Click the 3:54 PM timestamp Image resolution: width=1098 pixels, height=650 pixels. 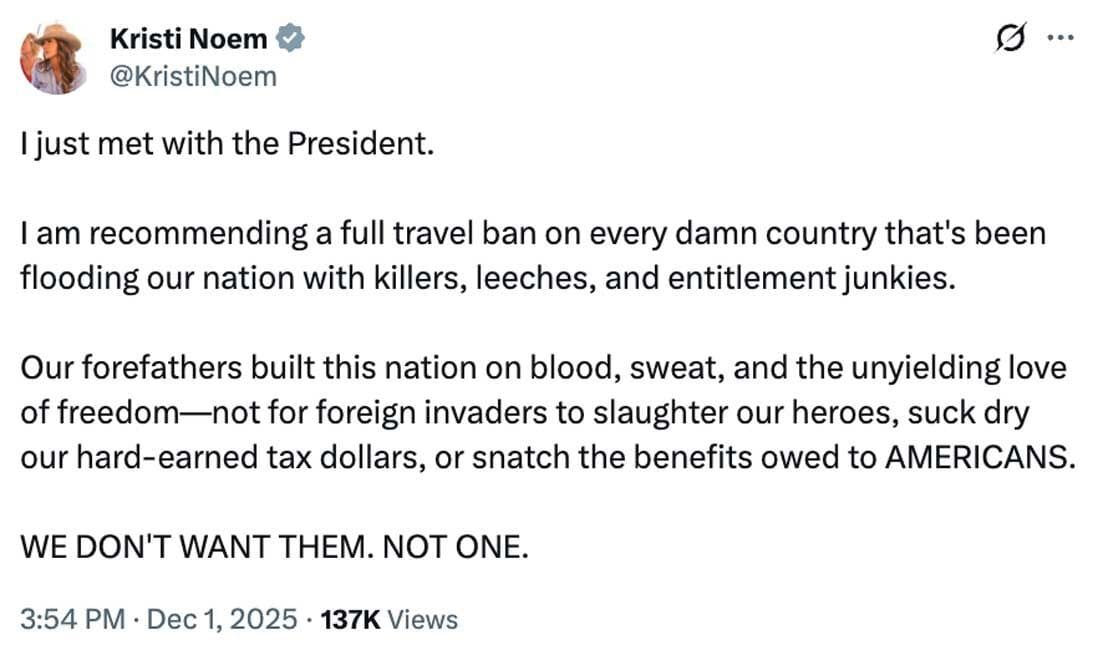tap(72, 619)
